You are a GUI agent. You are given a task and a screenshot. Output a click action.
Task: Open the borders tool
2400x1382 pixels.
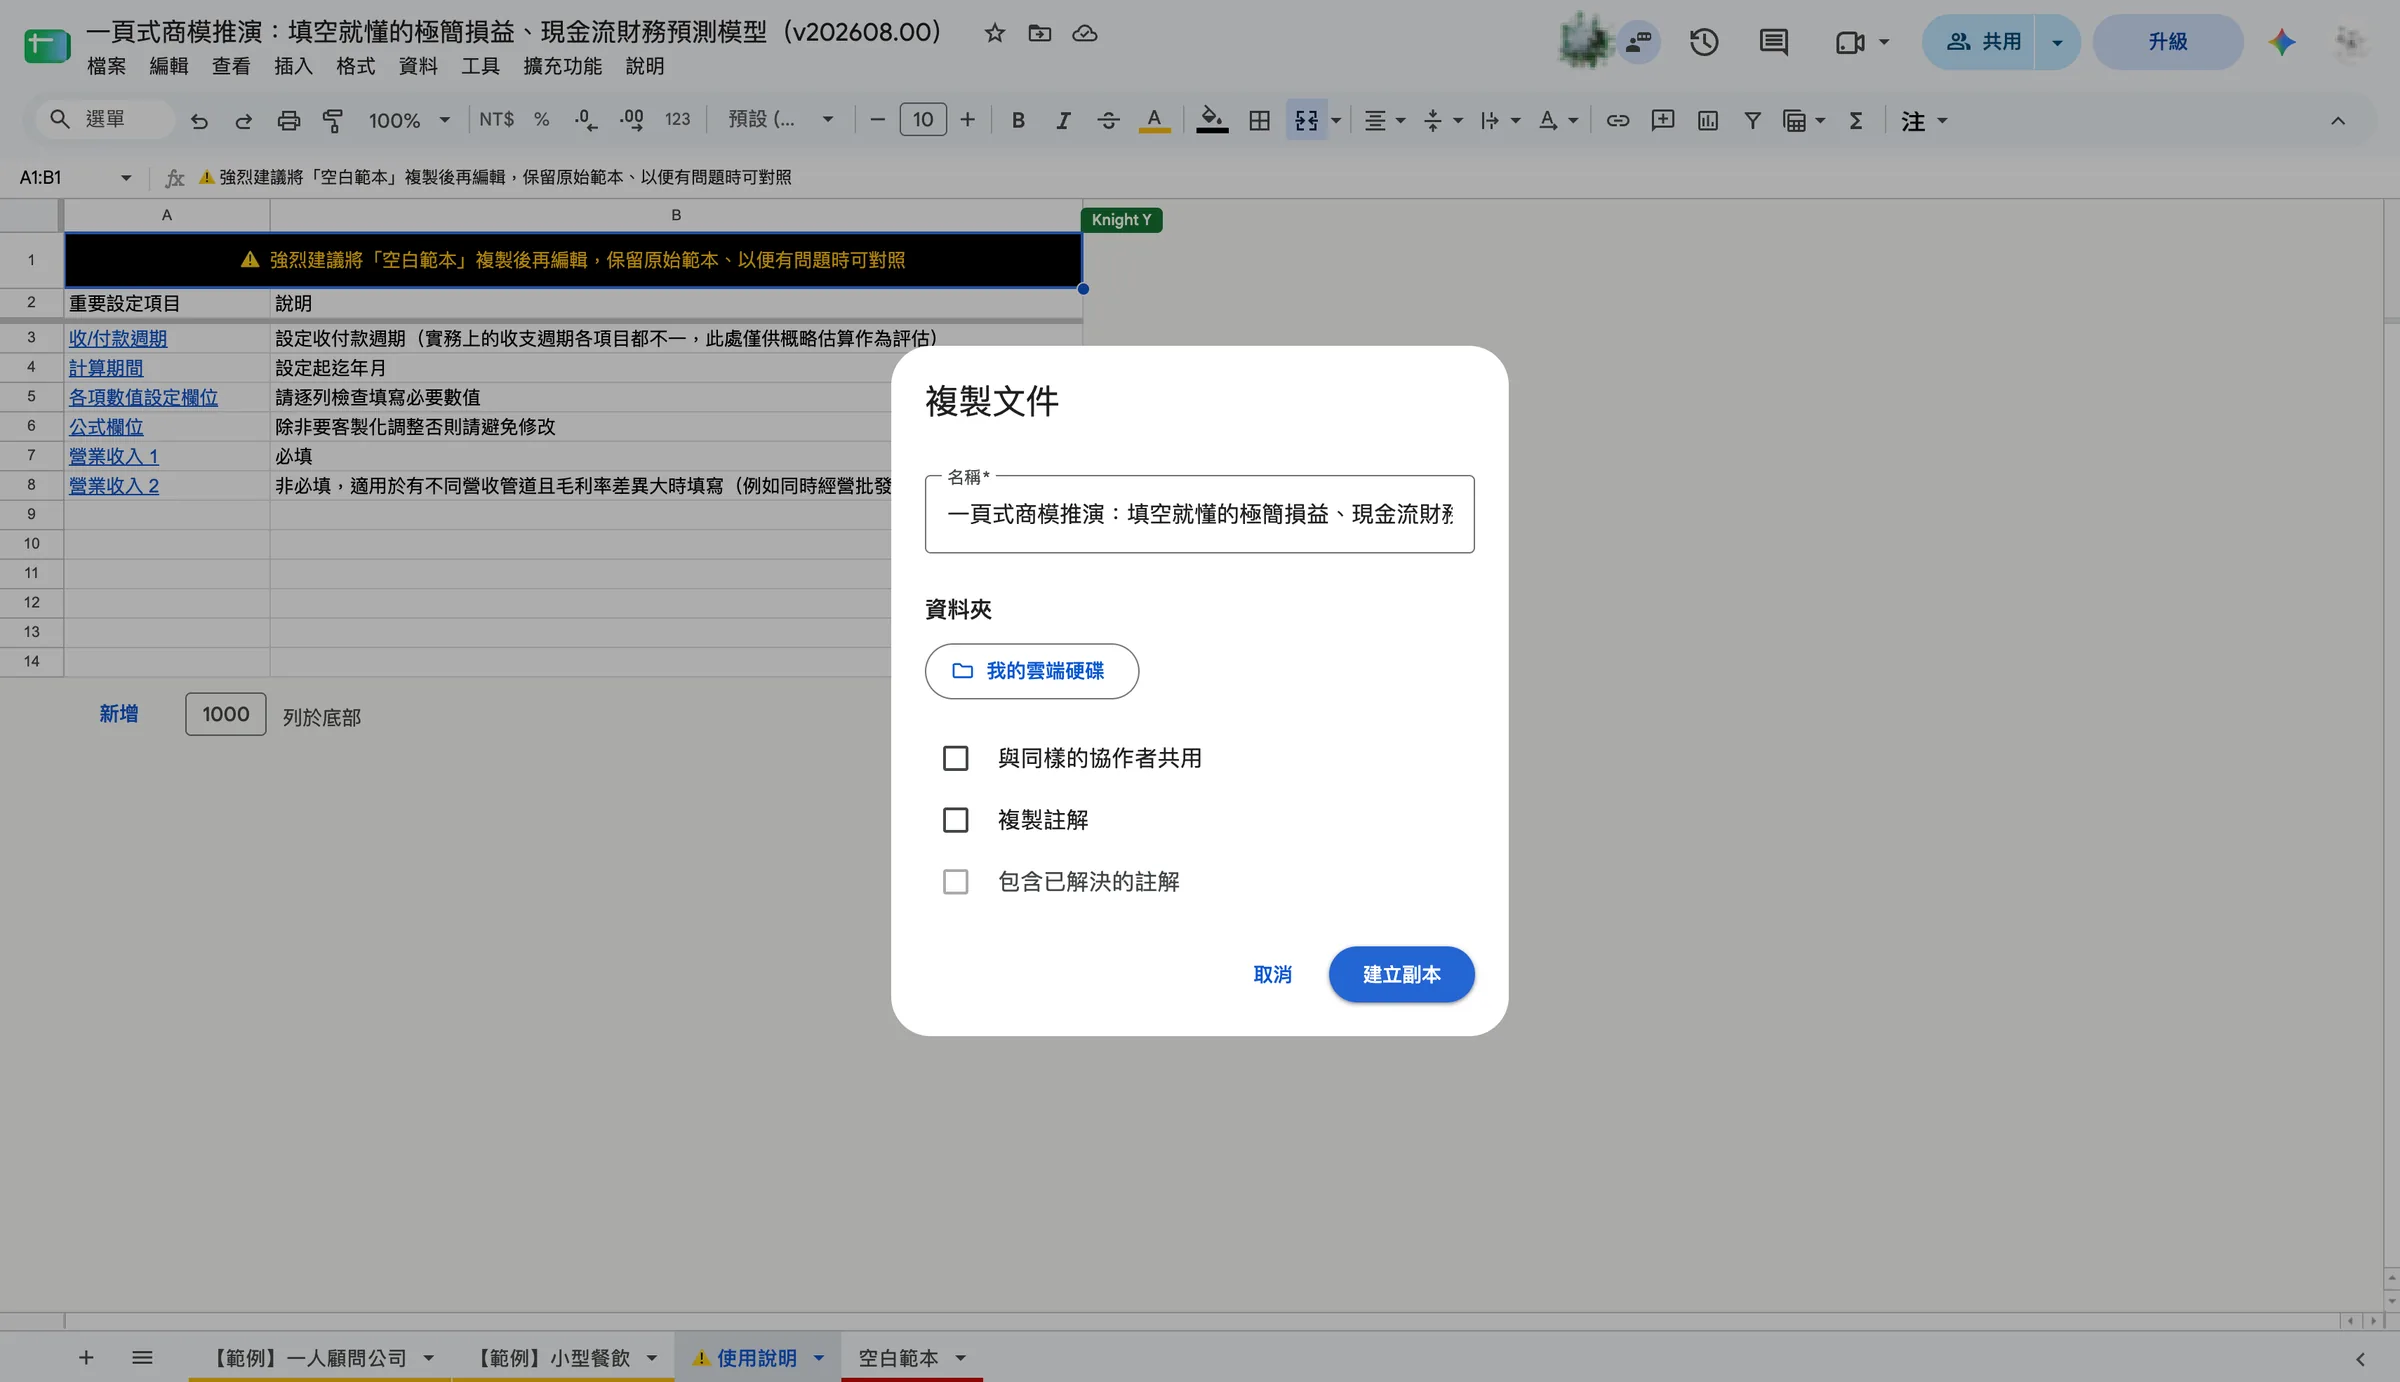coord(1260,121)
